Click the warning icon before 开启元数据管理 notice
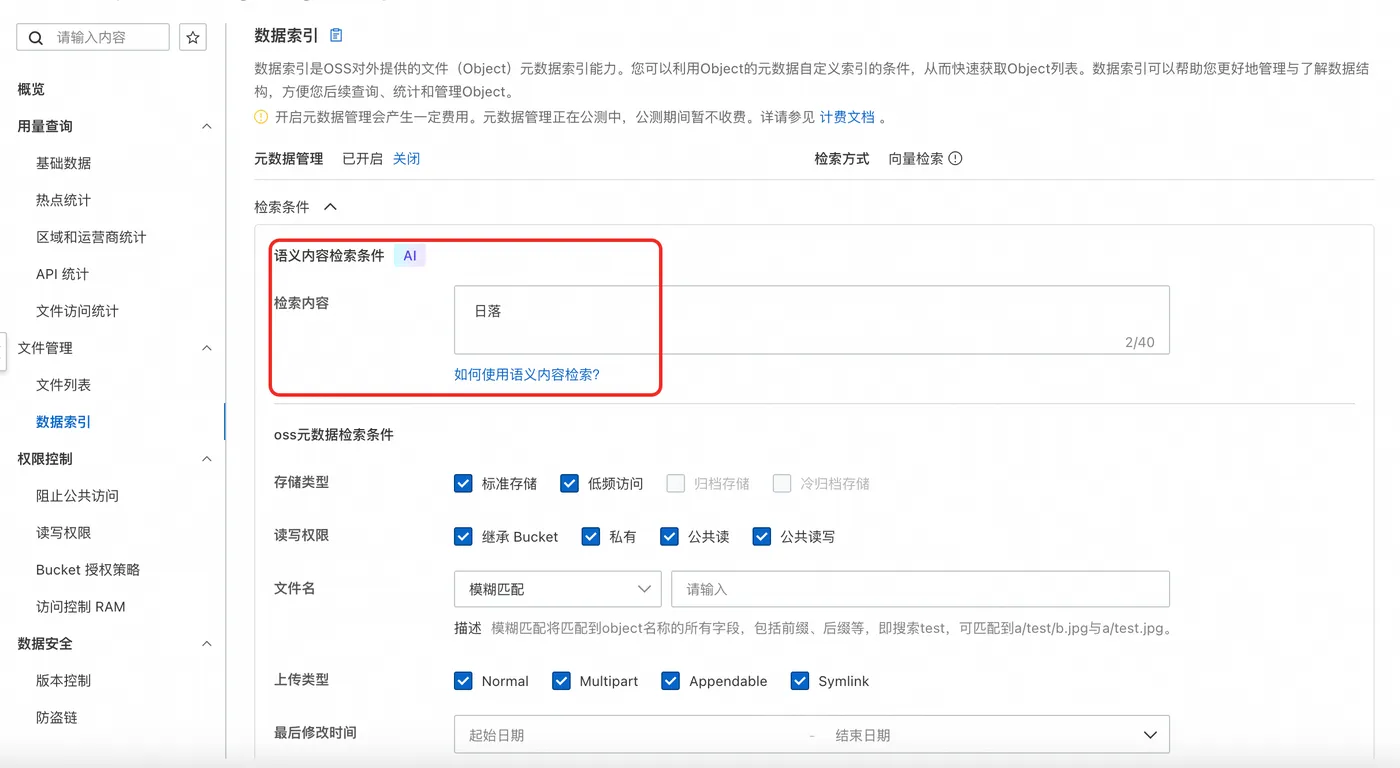1400x768 pixels. (261, 117)
